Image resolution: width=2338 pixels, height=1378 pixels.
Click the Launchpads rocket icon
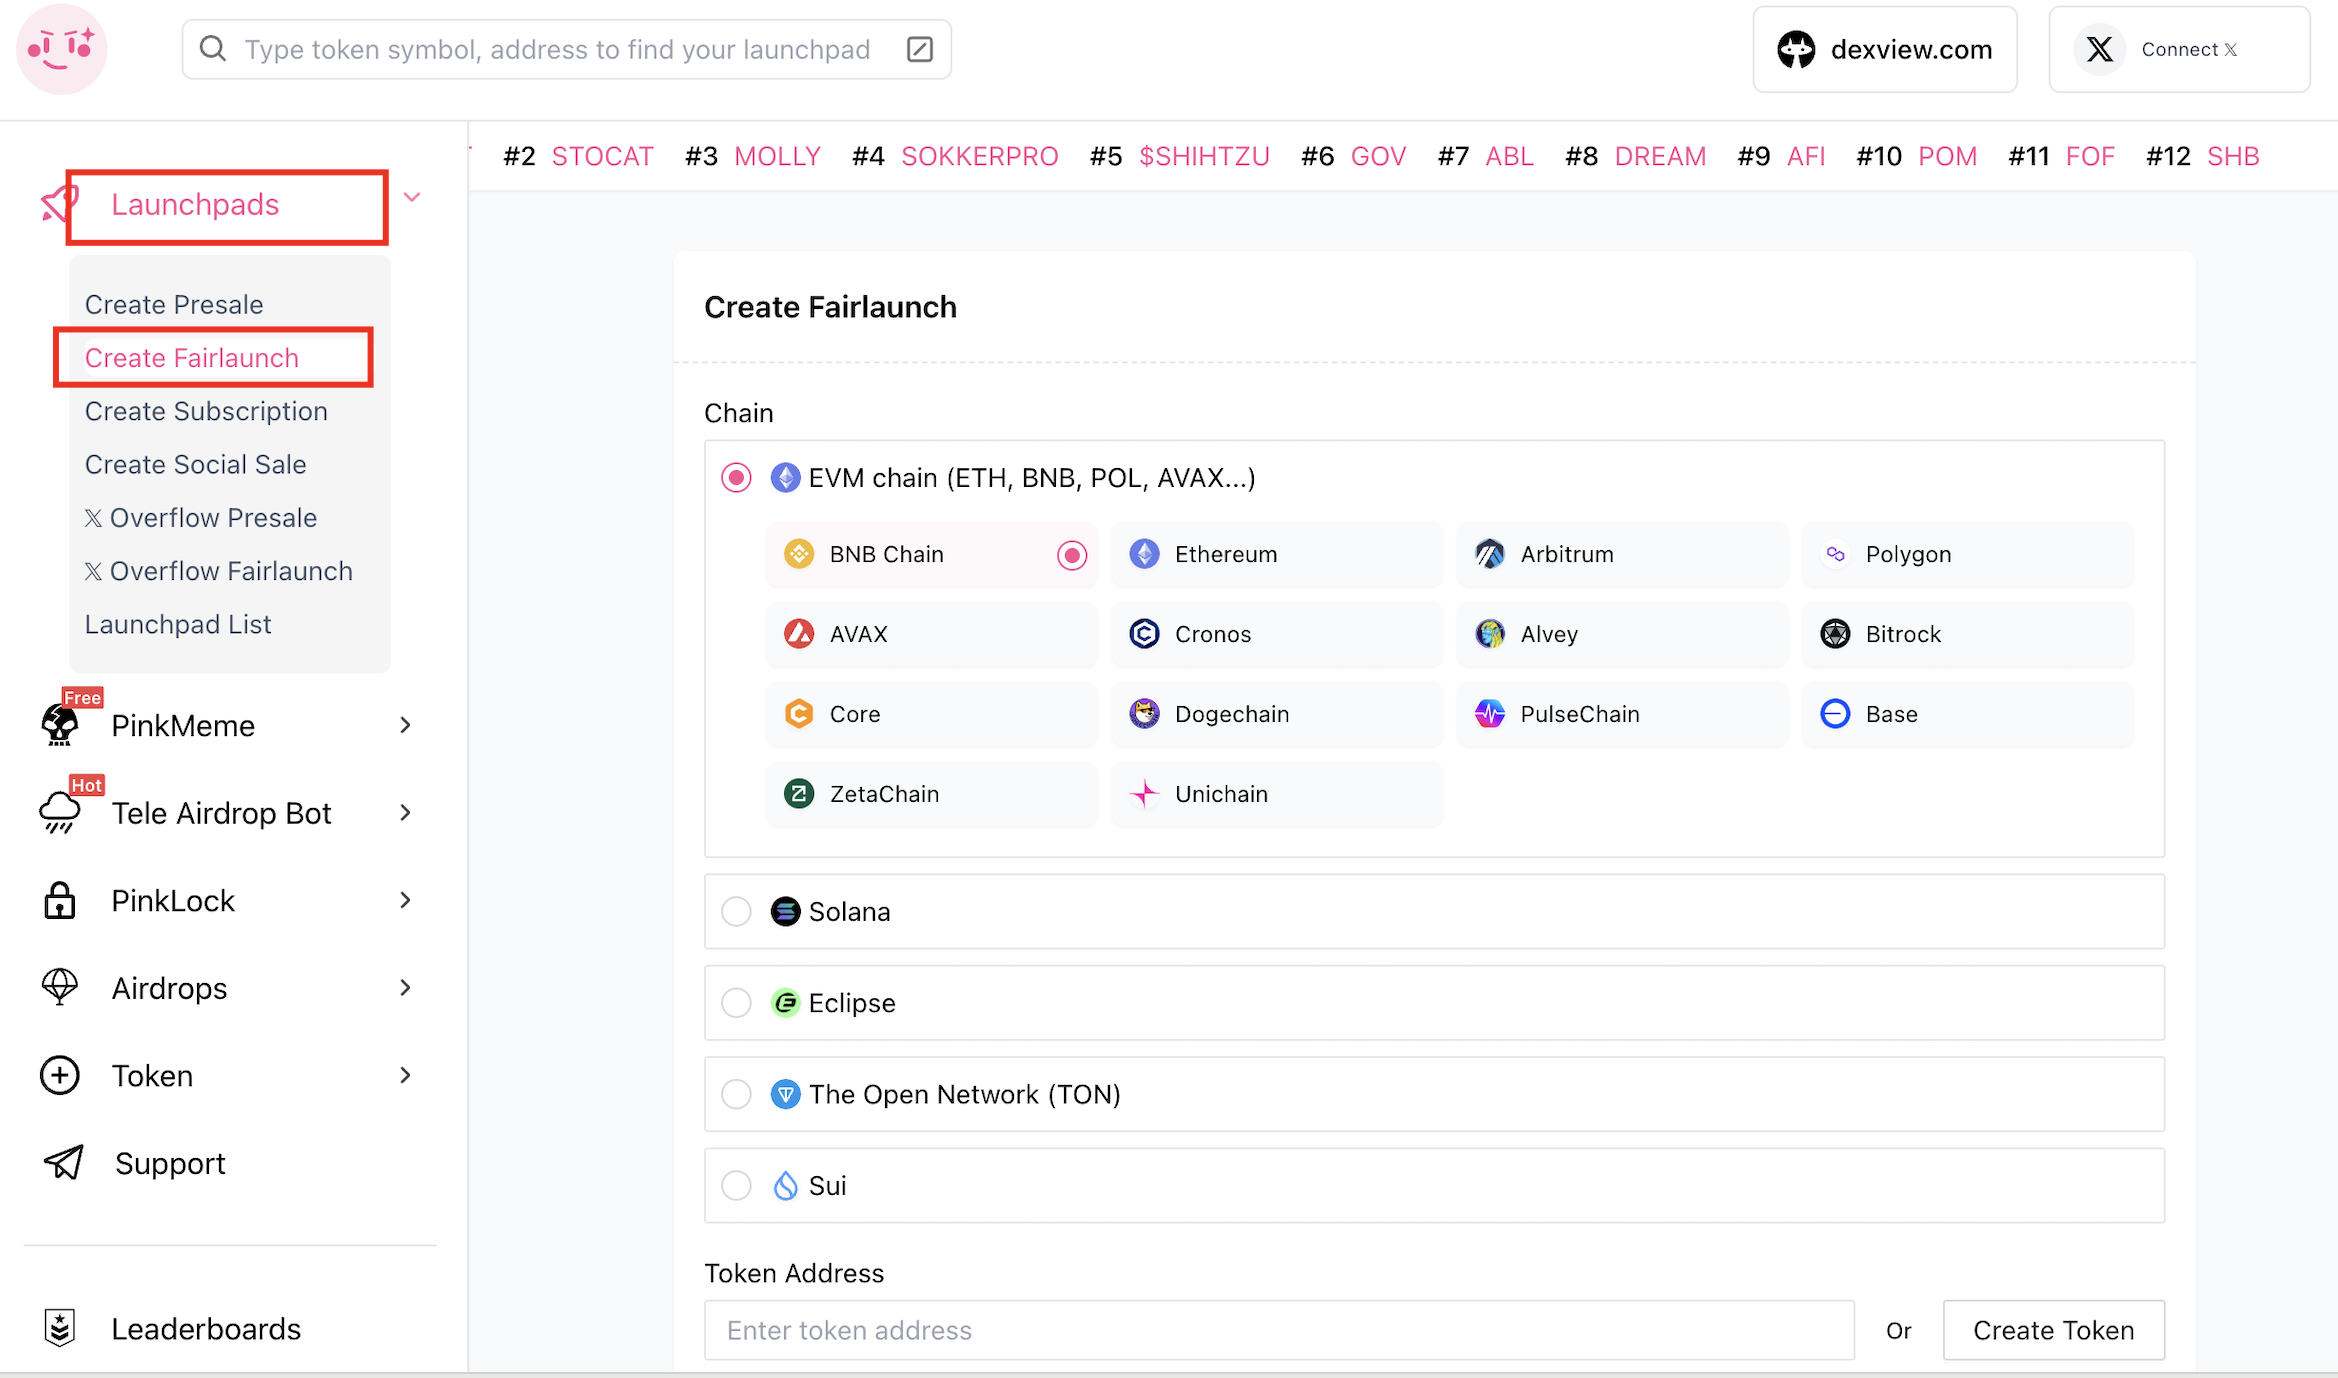click(x=58, y=203)
